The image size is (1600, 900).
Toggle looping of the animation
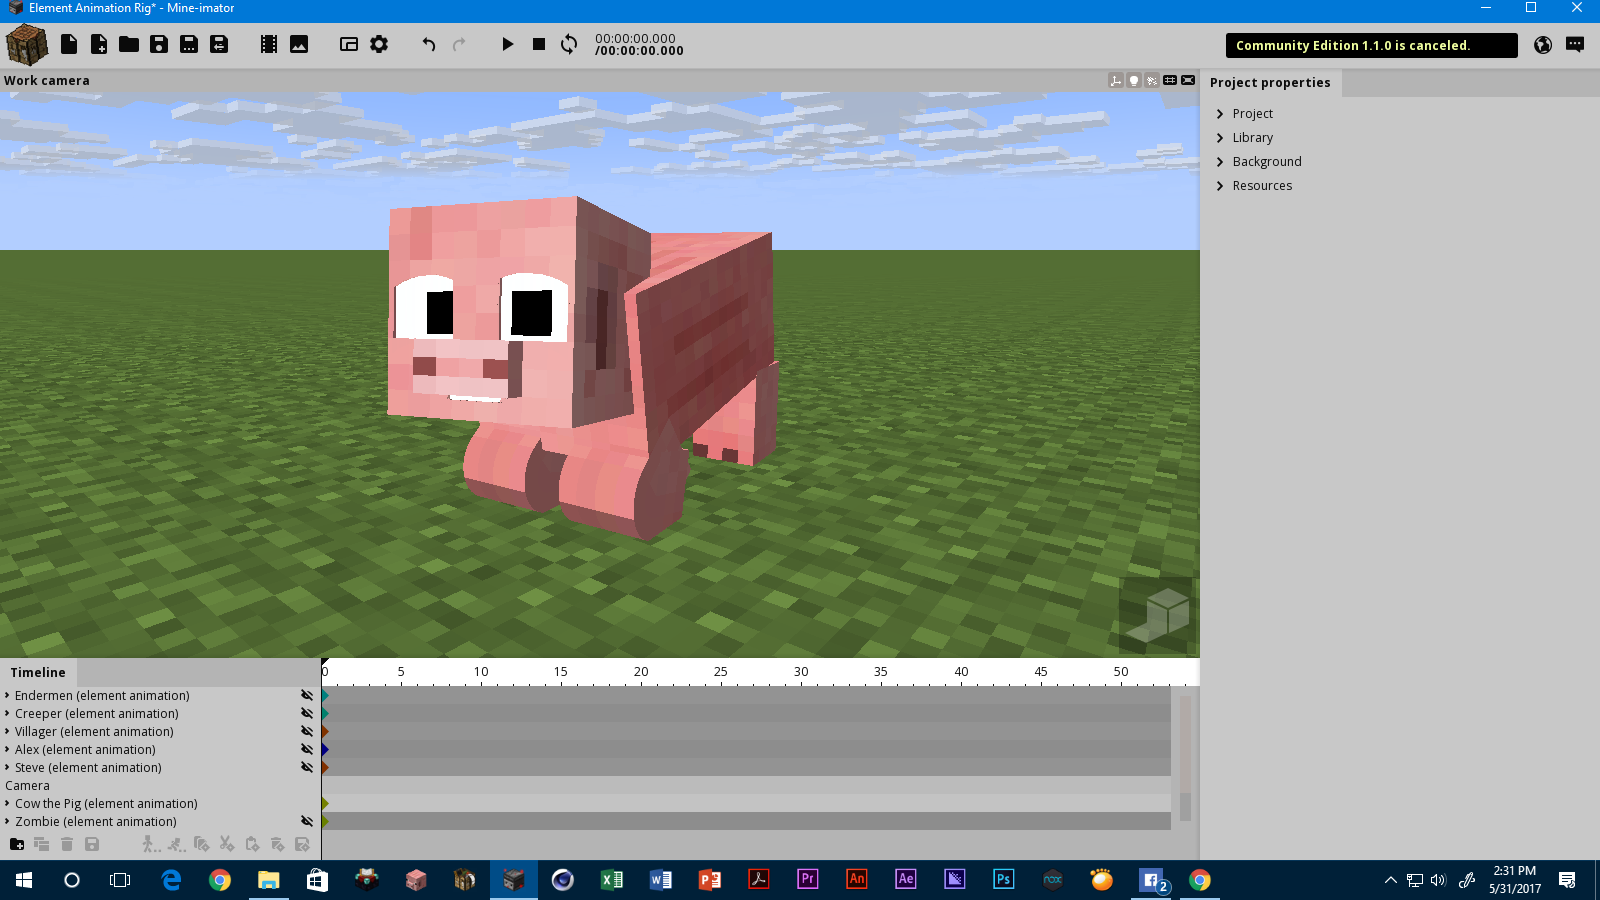pos(569,44)
